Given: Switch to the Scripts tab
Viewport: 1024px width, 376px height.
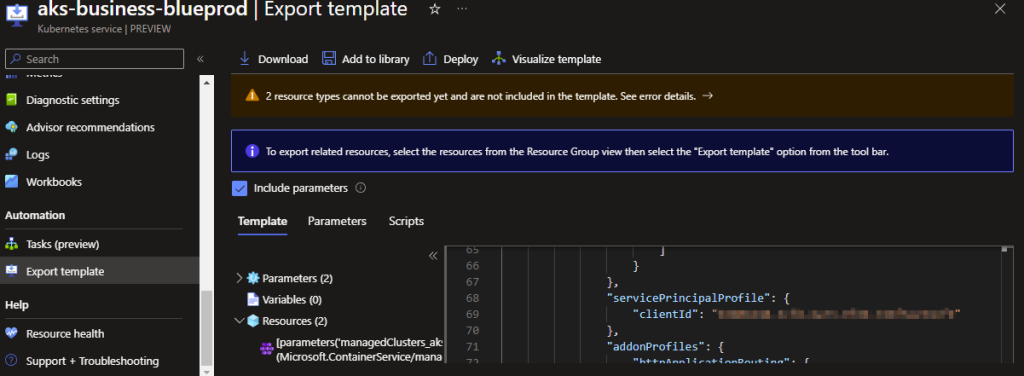Looking at the screenshot, I should [406, 221].
